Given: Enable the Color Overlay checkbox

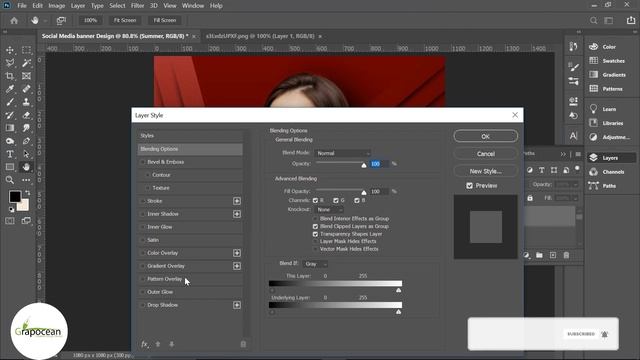Looking at the screenshot, I should pos(142,253).
